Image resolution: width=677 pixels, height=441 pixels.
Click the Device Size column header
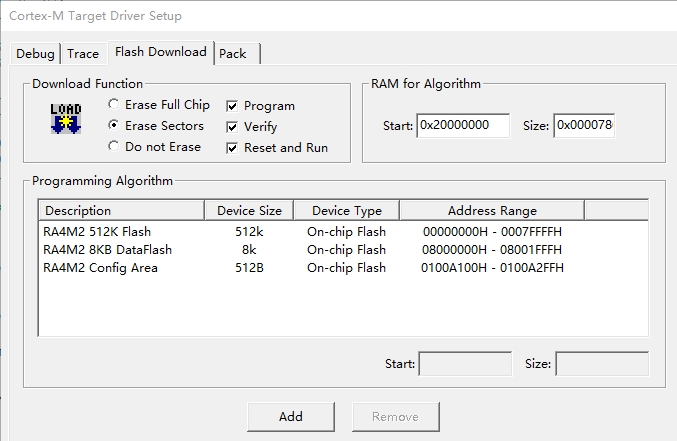[249, 210]
